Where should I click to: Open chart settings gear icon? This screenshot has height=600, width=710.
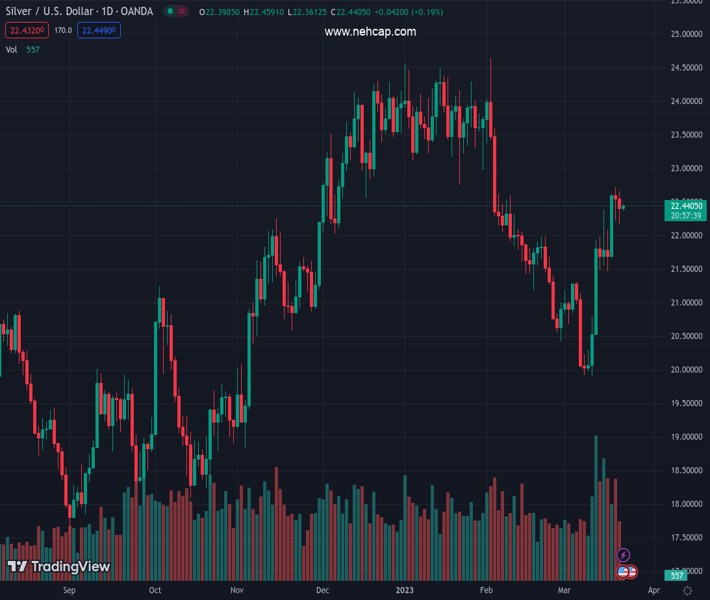click(x=687, y=591)
